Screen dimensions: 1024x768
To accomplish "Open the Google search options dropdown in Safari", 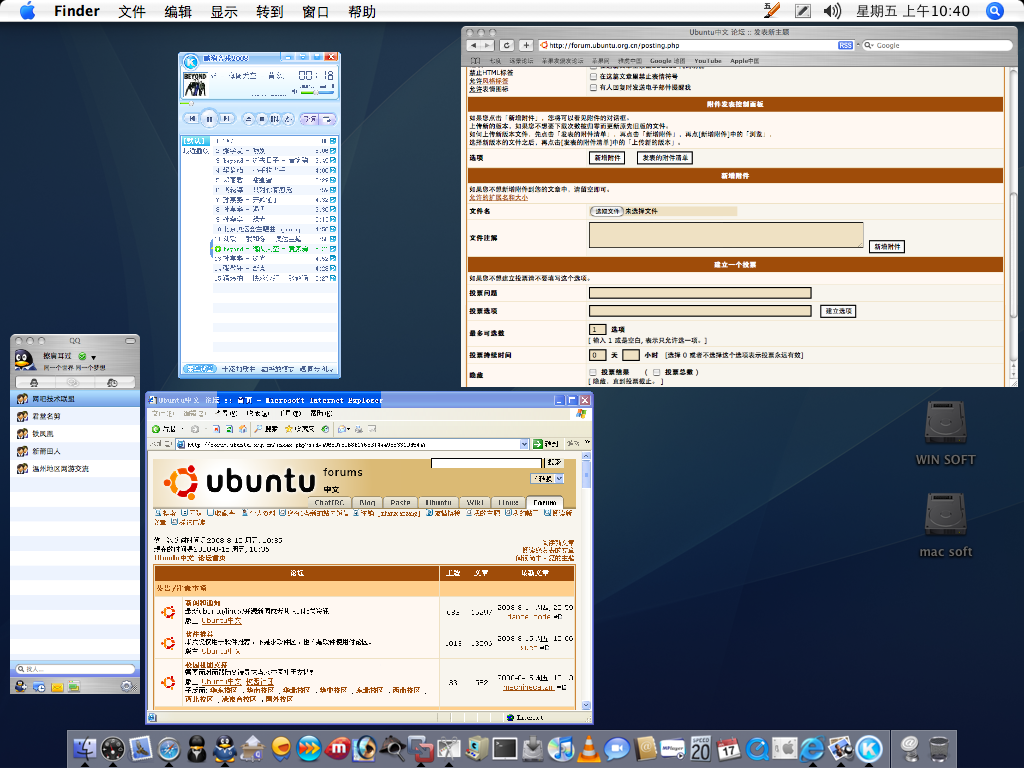I will pos(869,45).
